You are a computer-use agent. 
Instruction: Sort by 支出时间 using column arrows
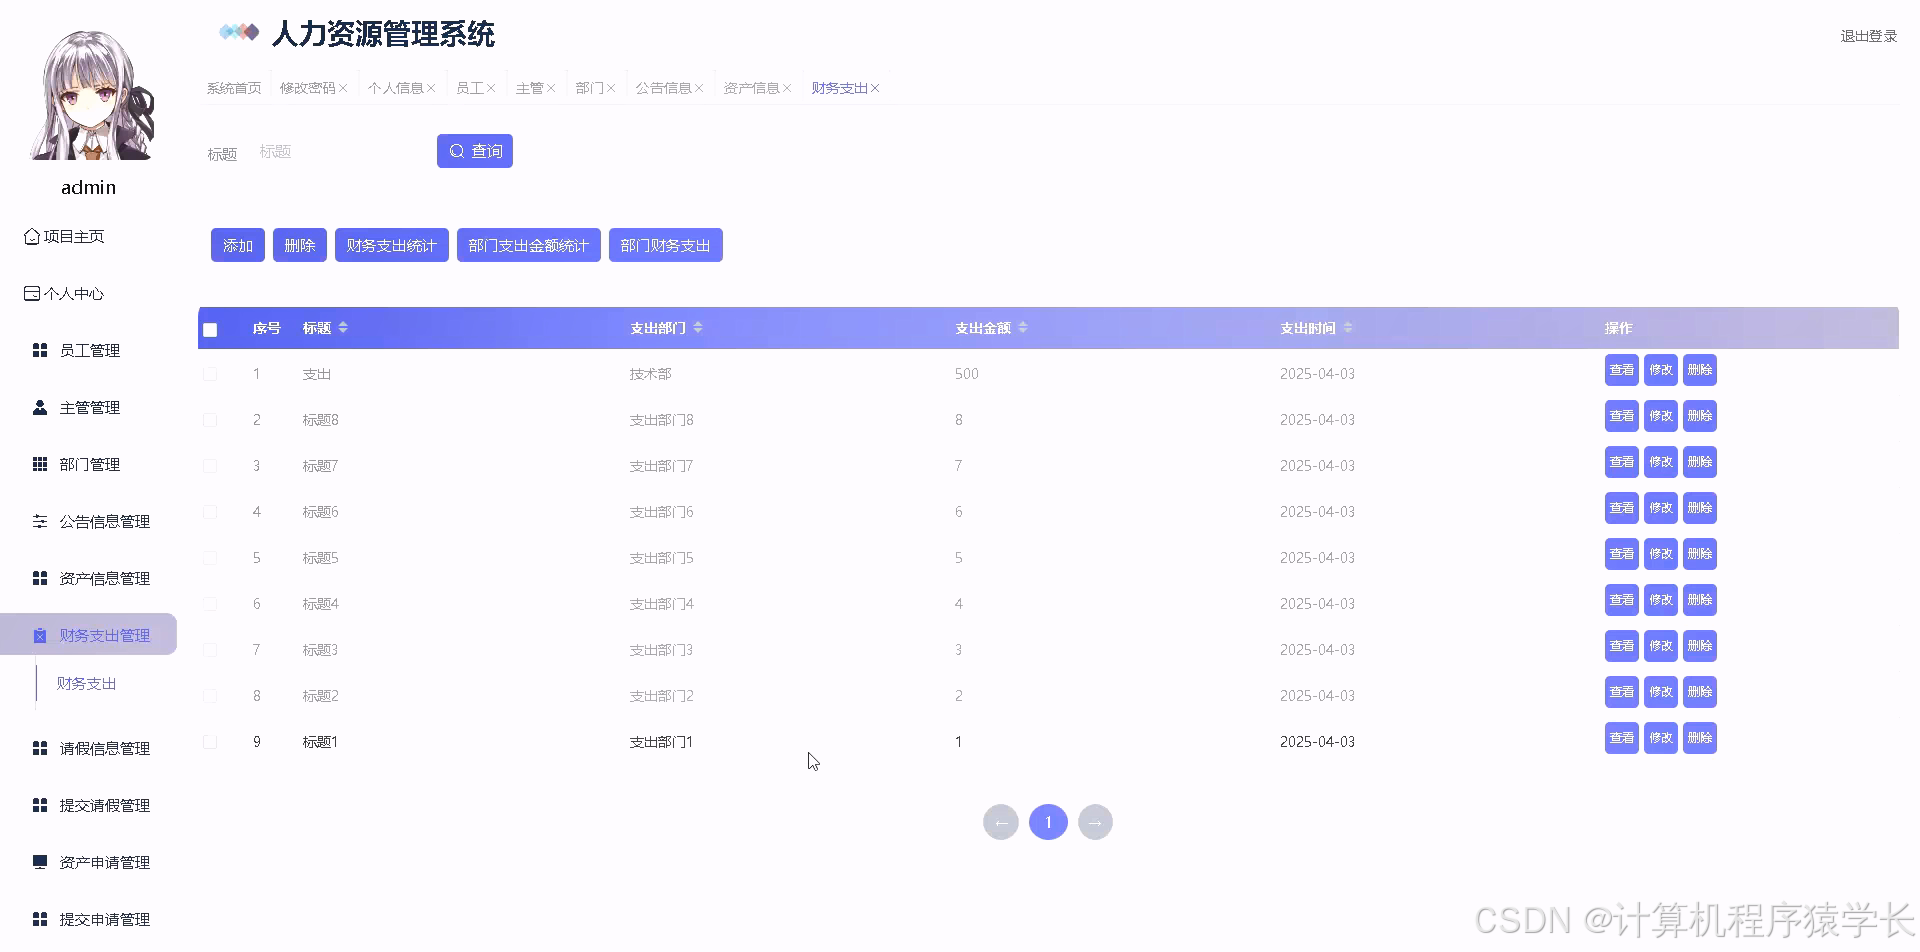click(x=1348, y=327)
